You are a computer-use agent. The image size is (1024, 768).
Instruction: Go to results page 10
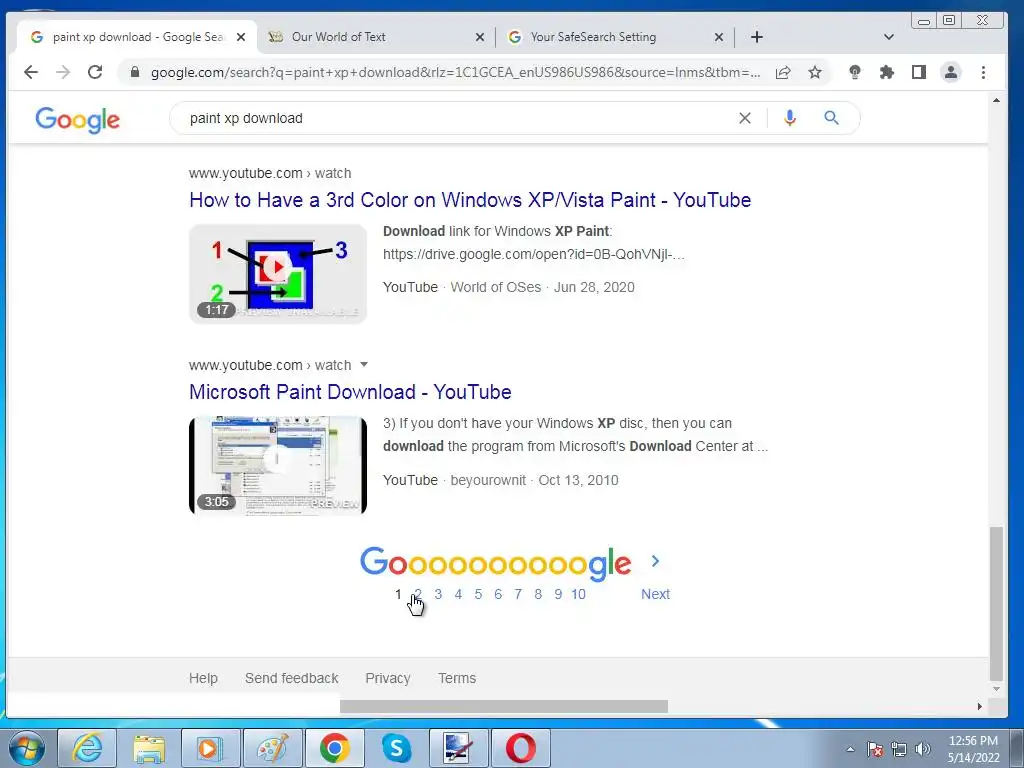point(578,594)
